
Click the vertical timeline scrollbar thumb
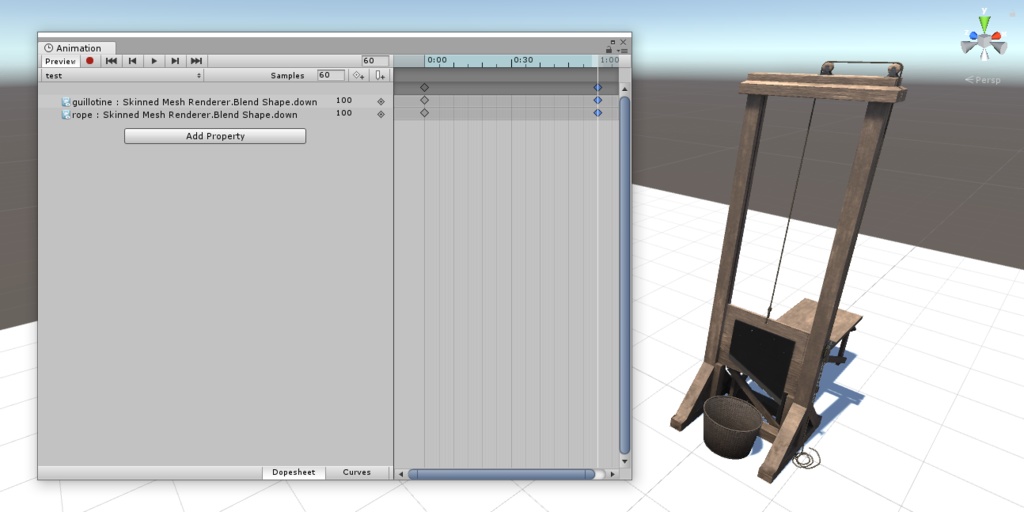coord(625,275)
